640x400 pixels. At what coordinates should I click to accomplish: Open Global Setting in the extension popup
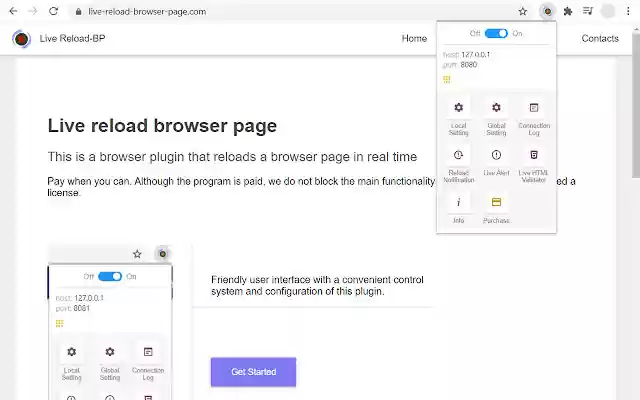496,116
